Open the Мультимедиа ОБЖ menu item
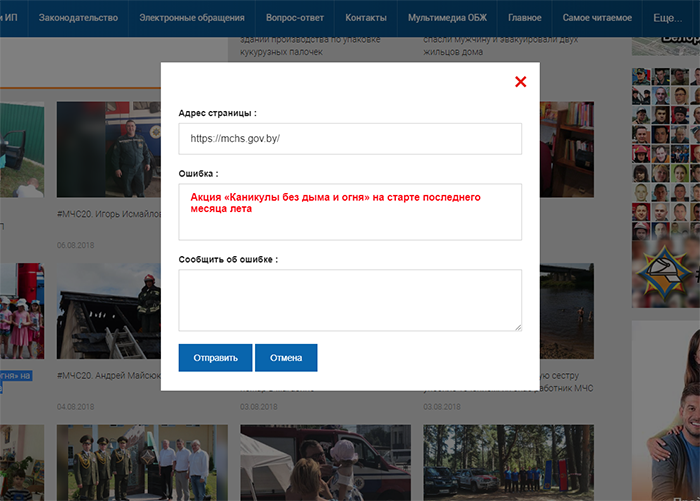Screen dimensions: 700x501 (x=447, y=18)
